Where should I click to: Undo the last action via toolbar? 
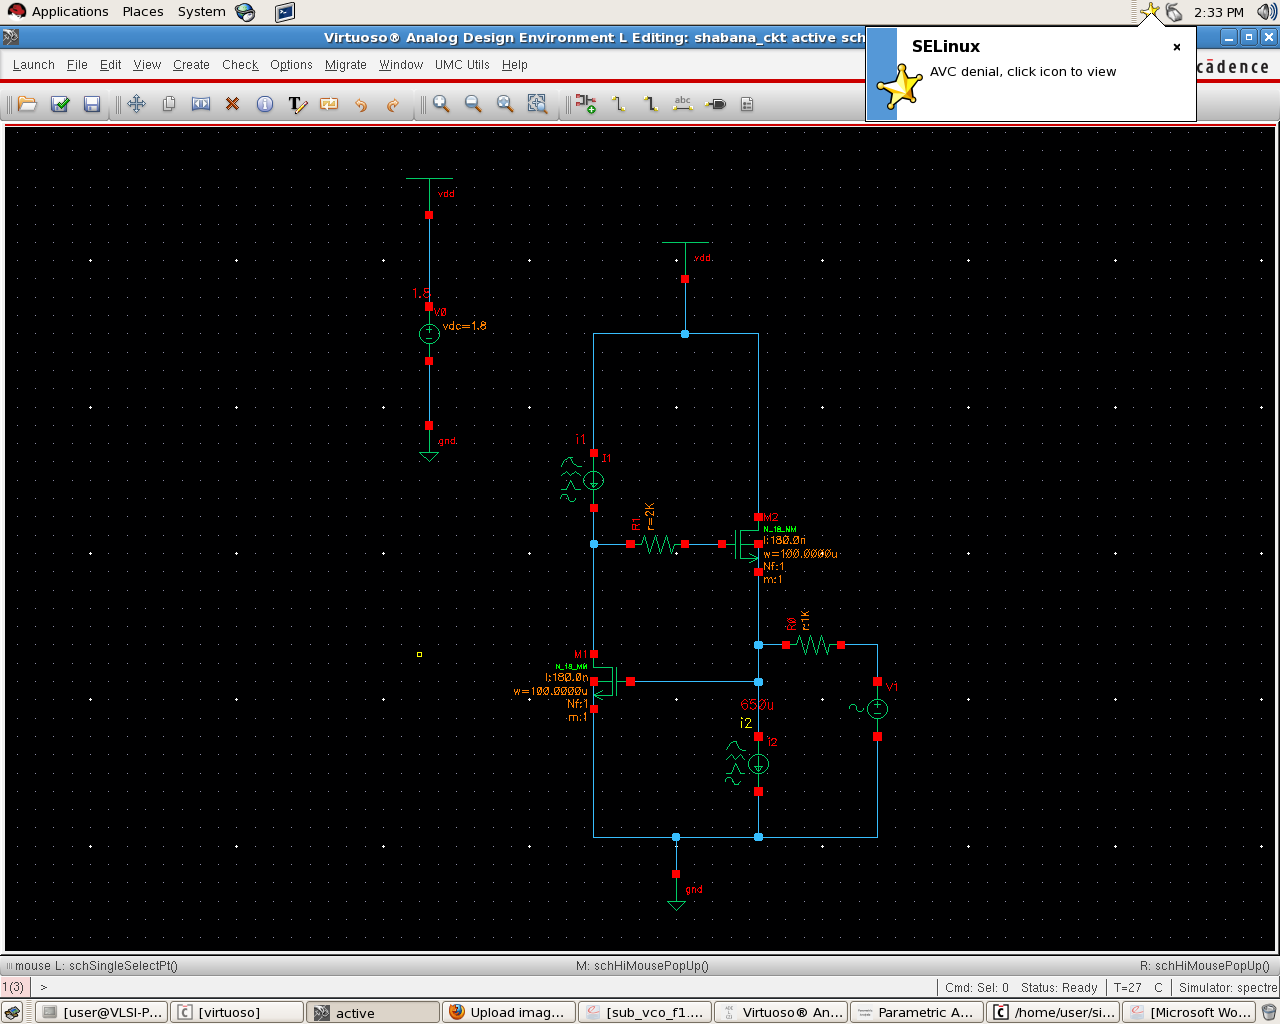tap(361, 104)
